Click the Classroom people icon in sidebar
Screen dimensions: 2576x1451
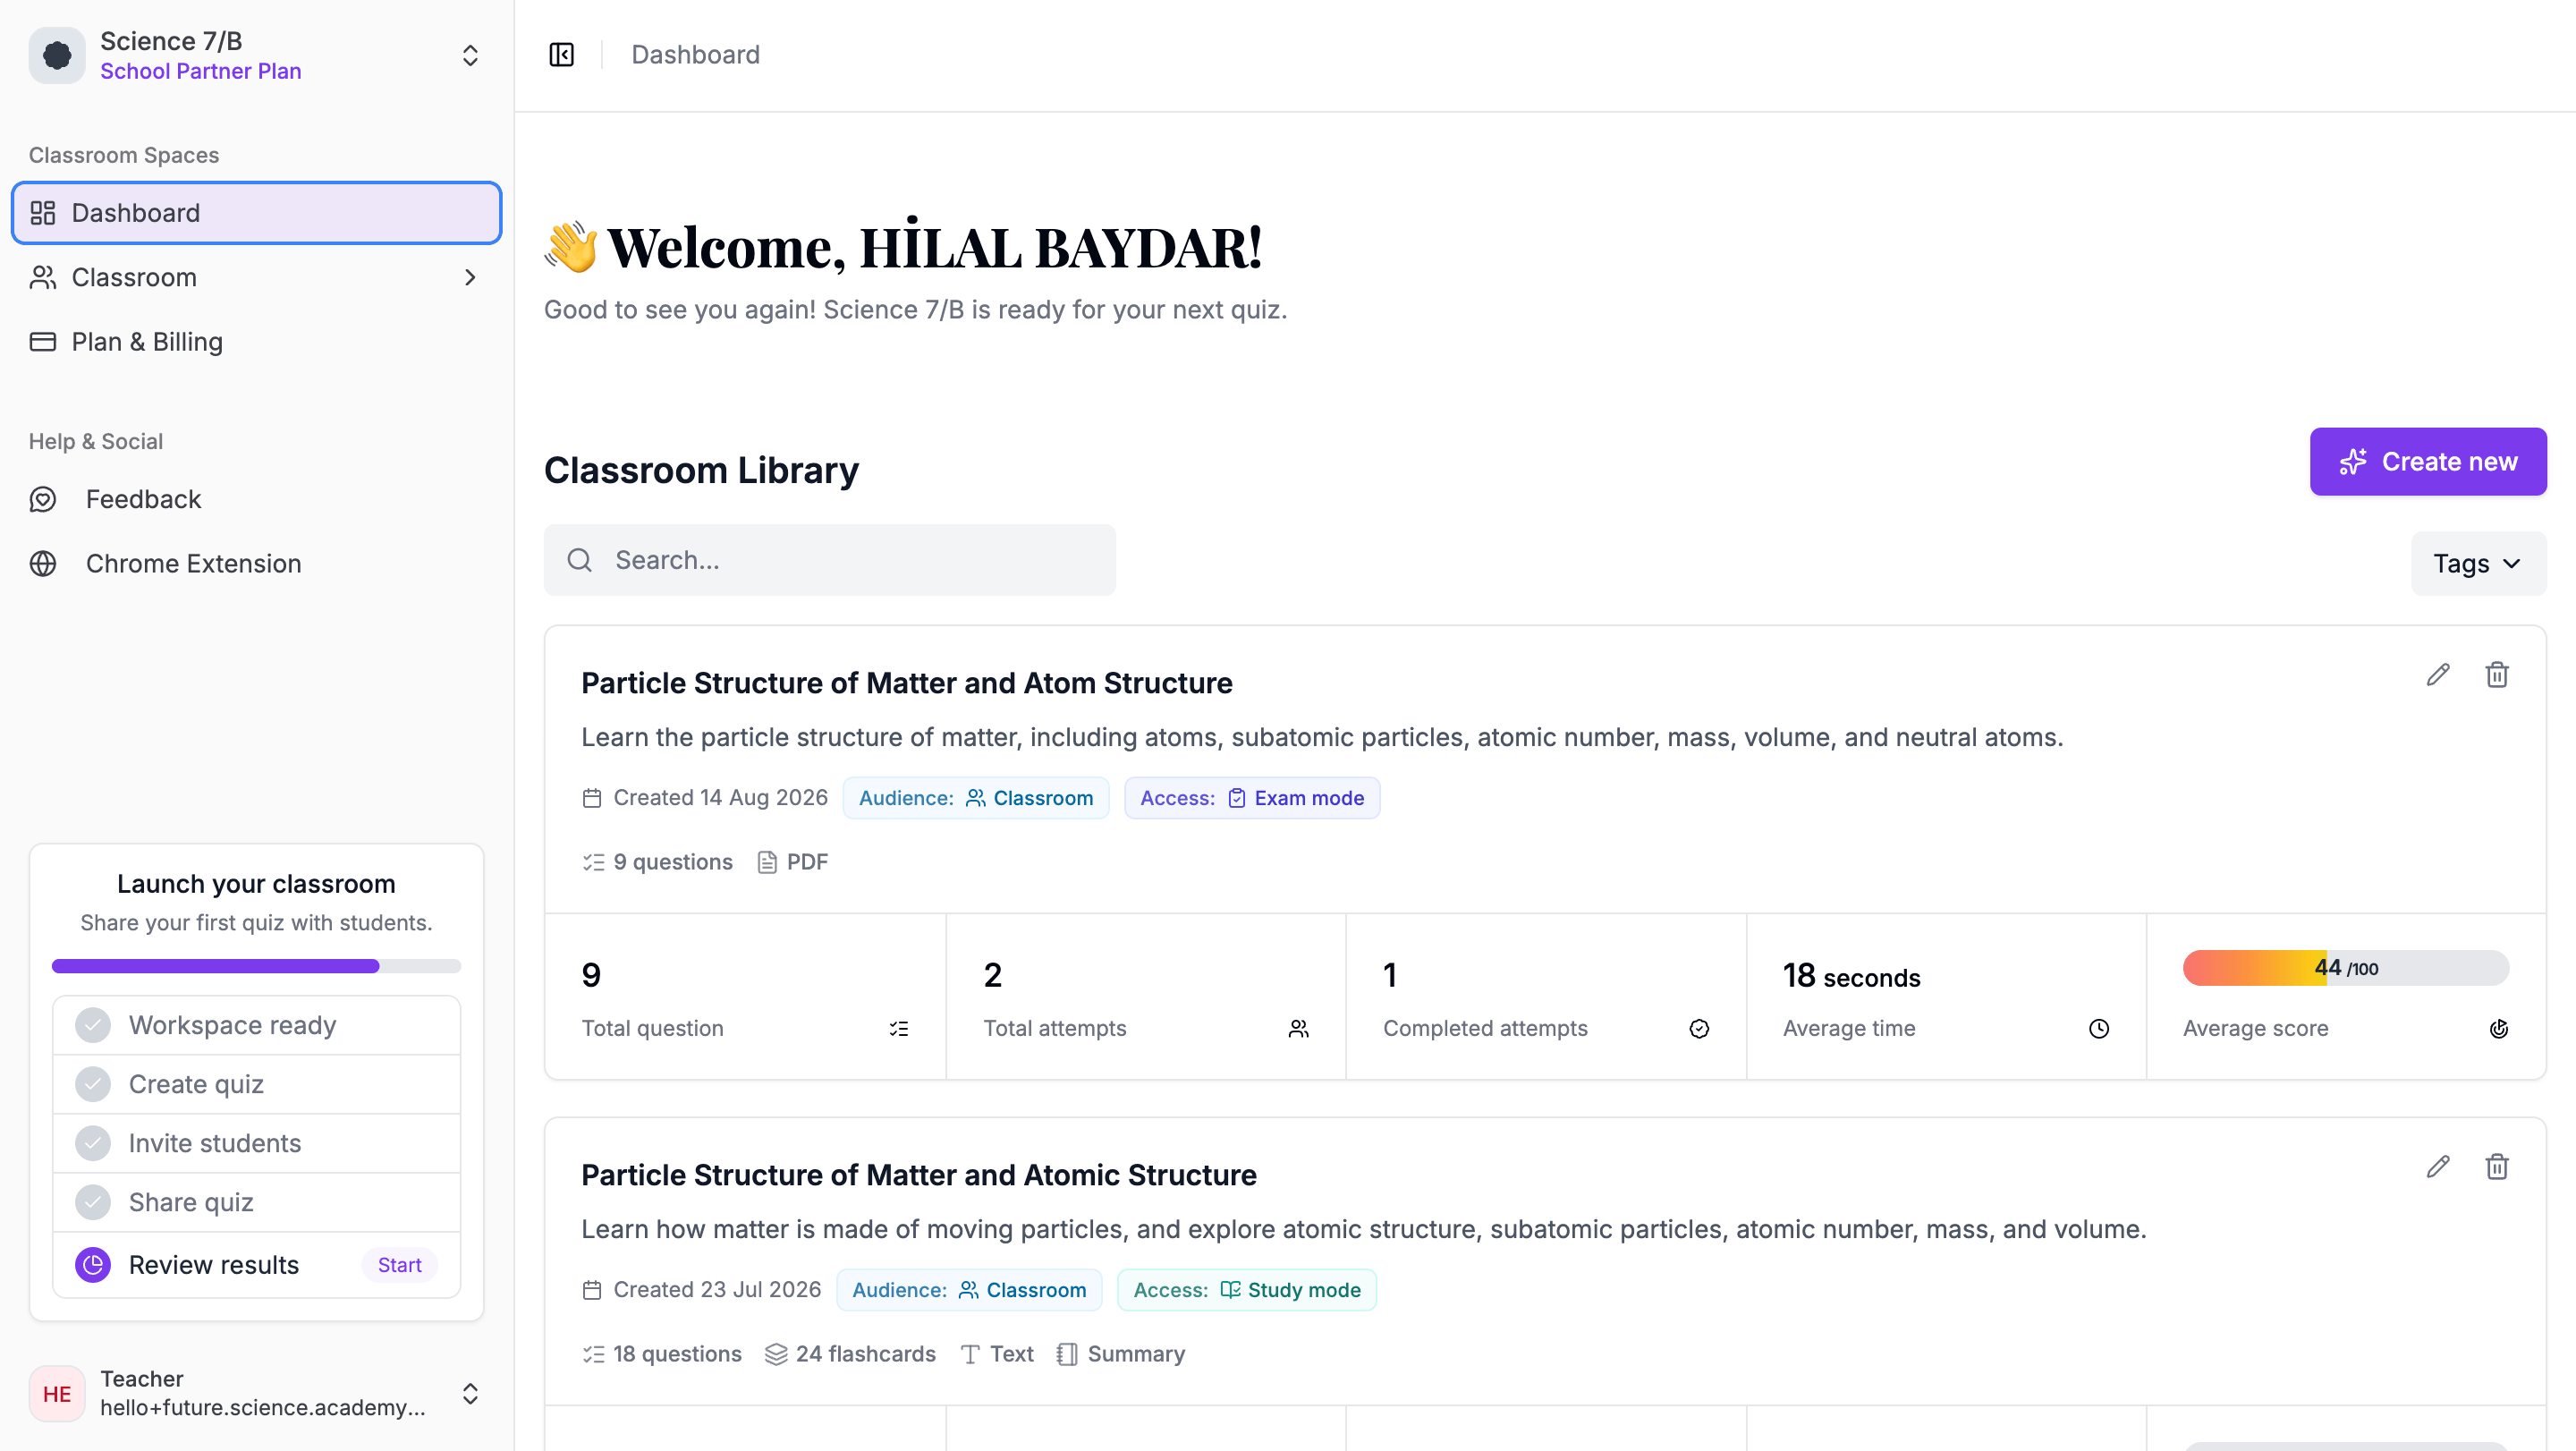pyautogui.click(x=43, y=277)
